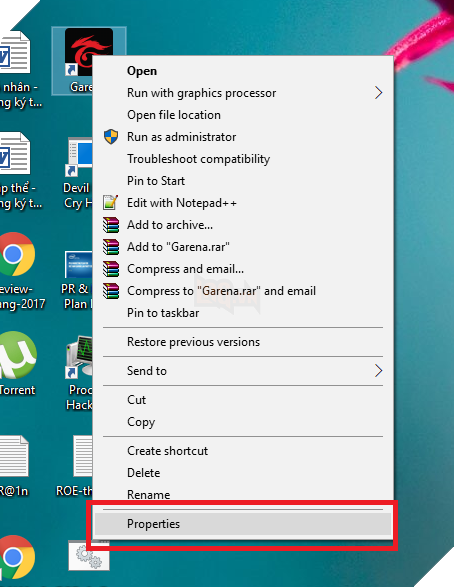Viewport: 454px width, 587px height.
Task: Expand the Send to submenu arrow
Action: click(378, 371)
